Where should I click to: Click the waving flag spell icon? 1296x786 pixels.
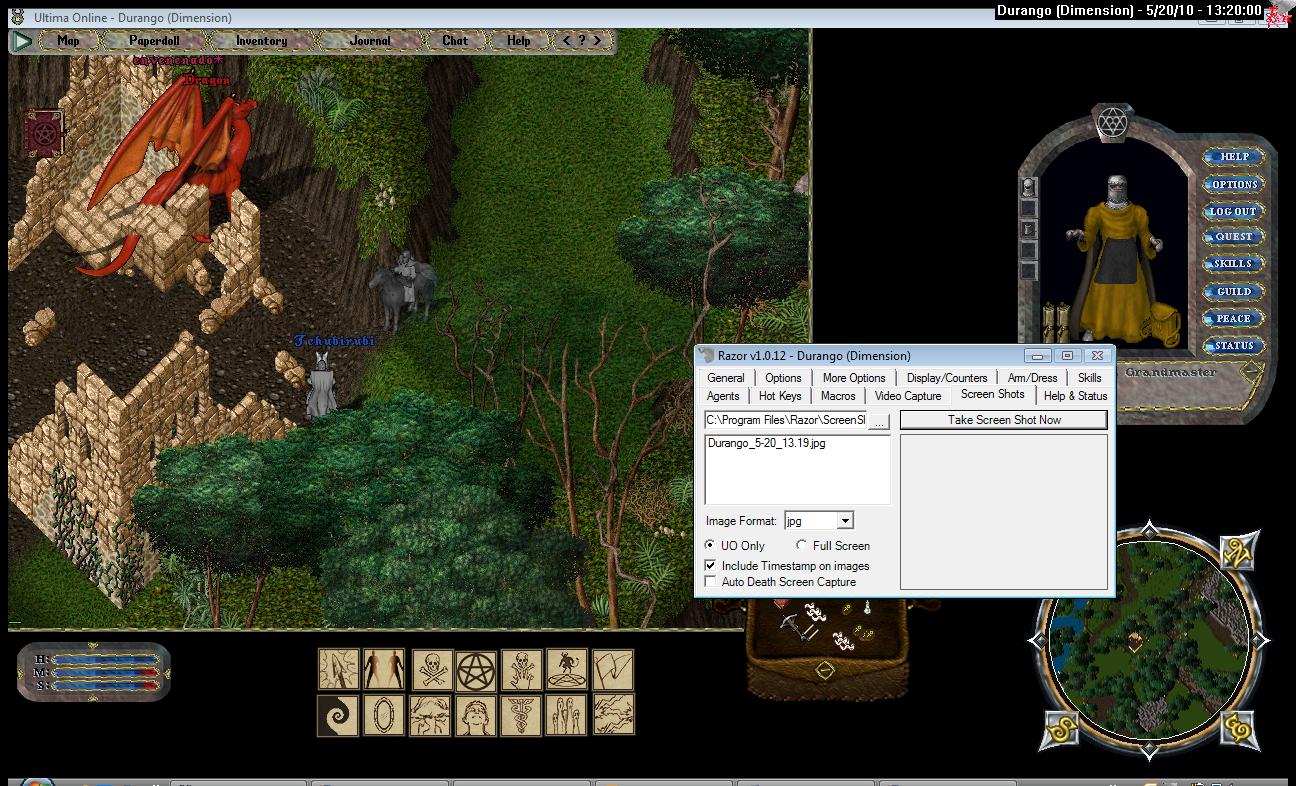coord(613,669)
